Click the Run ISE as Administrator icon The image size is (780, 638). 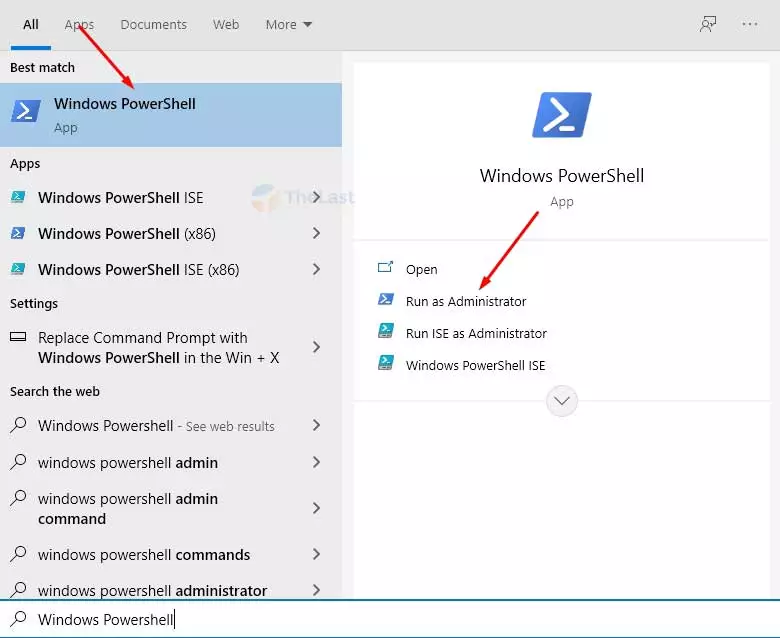(x=386, y=331)
